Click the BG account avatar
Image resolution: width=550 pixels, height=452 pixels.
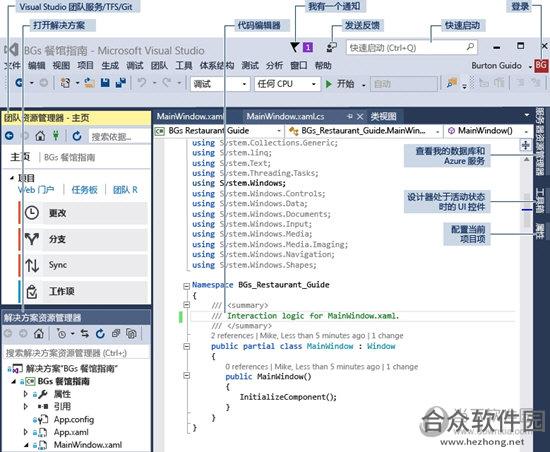click(x=541, y=65)
